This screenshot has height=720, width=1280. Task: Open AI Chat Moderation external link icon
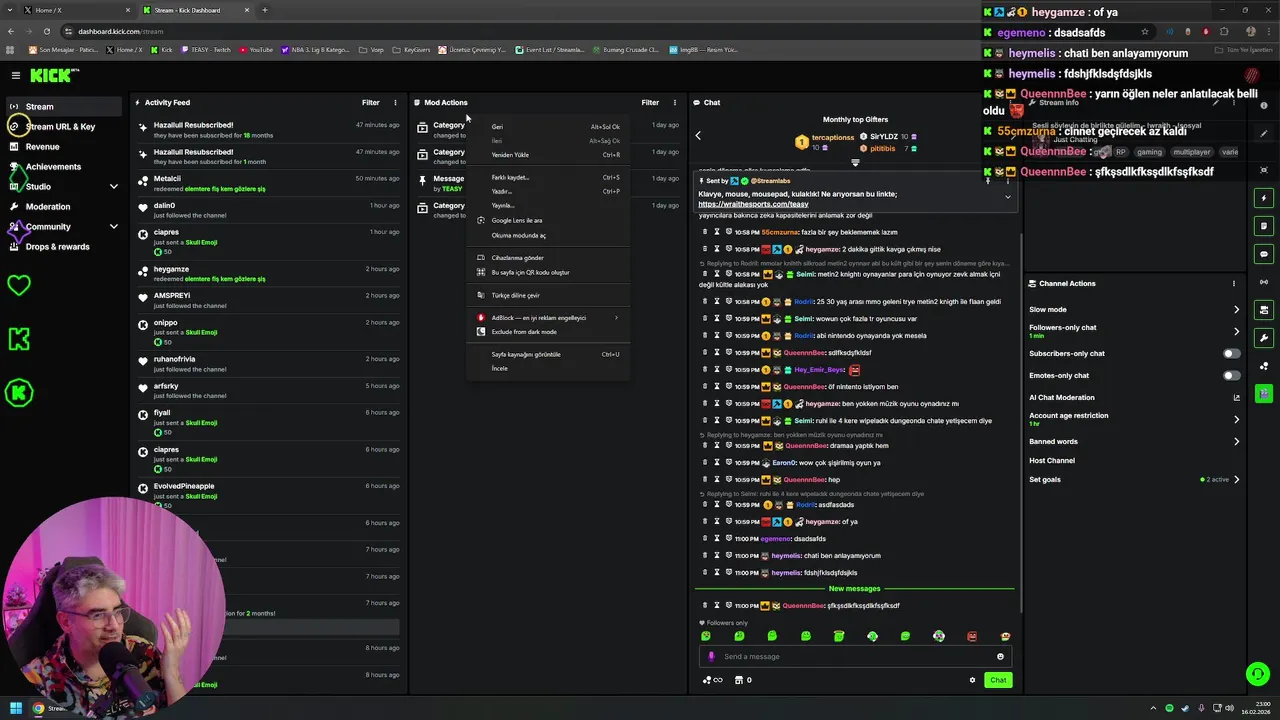tap(1237, 397)
